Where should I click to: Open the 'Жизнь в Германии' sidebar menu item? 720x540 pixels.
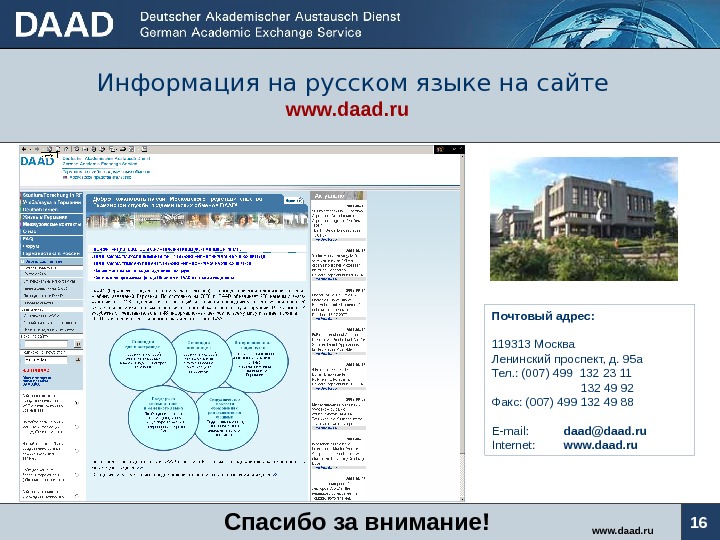pos(45,217)
